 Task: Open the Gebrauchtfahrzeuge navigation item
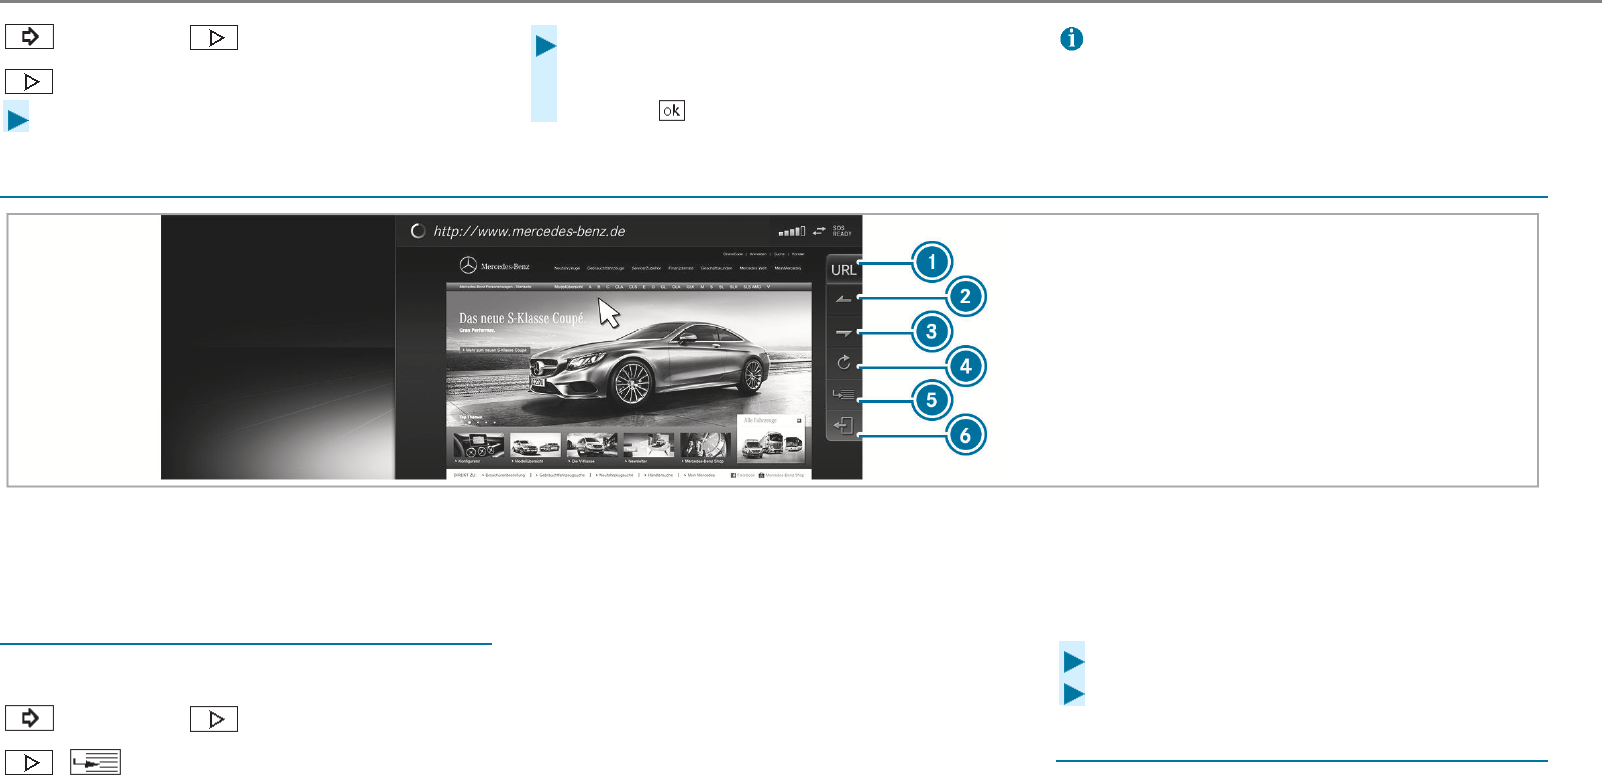tap(605, 268)
